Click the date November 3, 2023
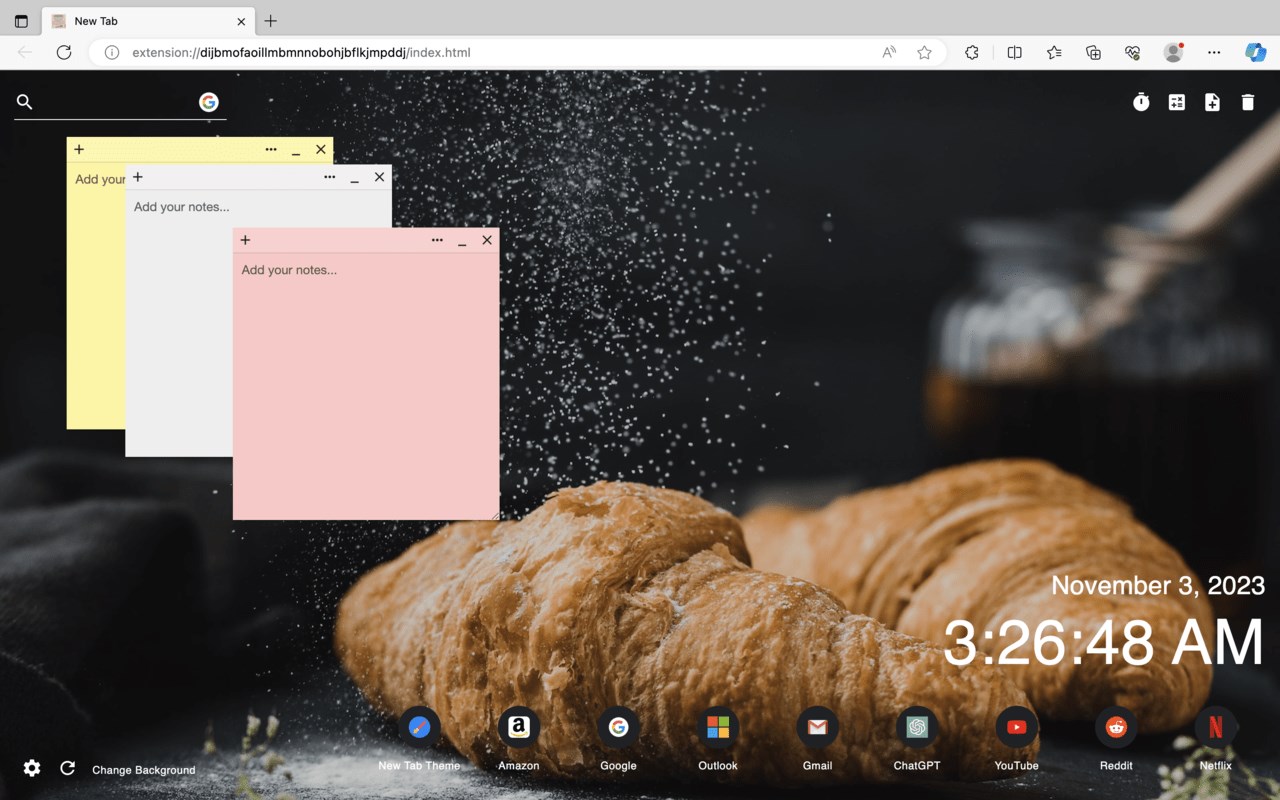1280x800 pixels. [1158, 585]
